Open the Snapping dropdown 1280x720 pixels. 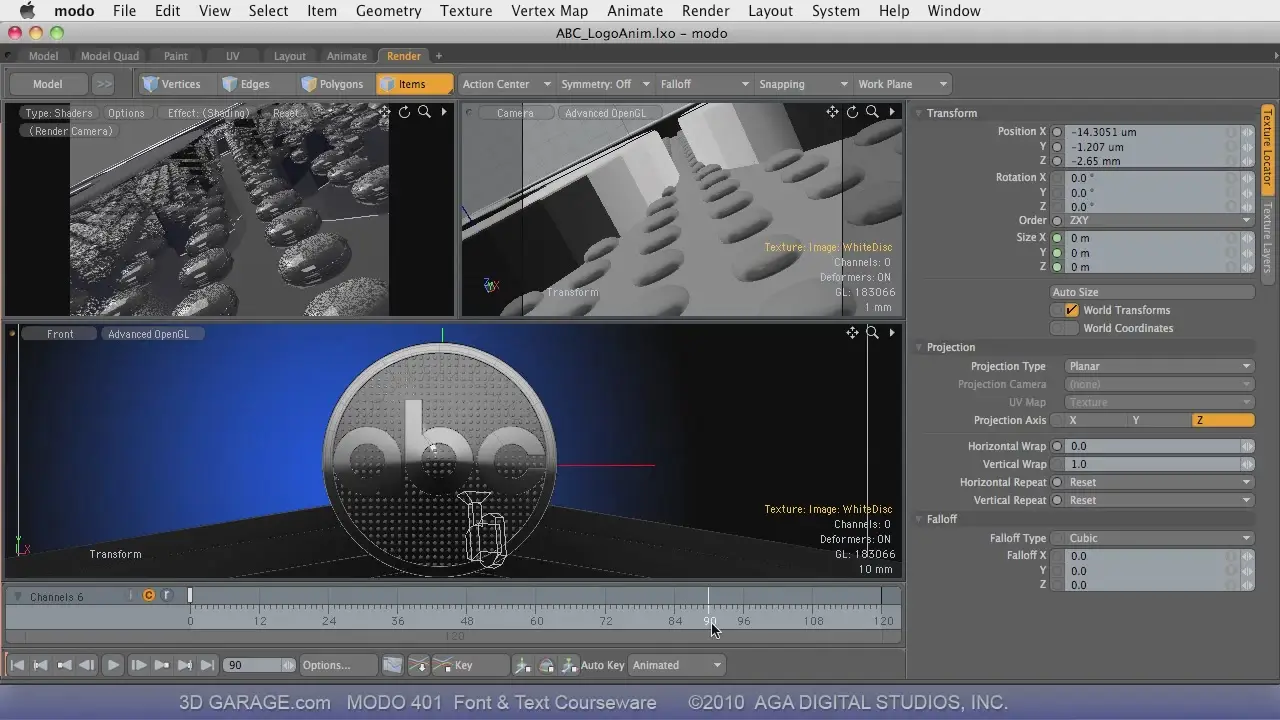[803, 84]
